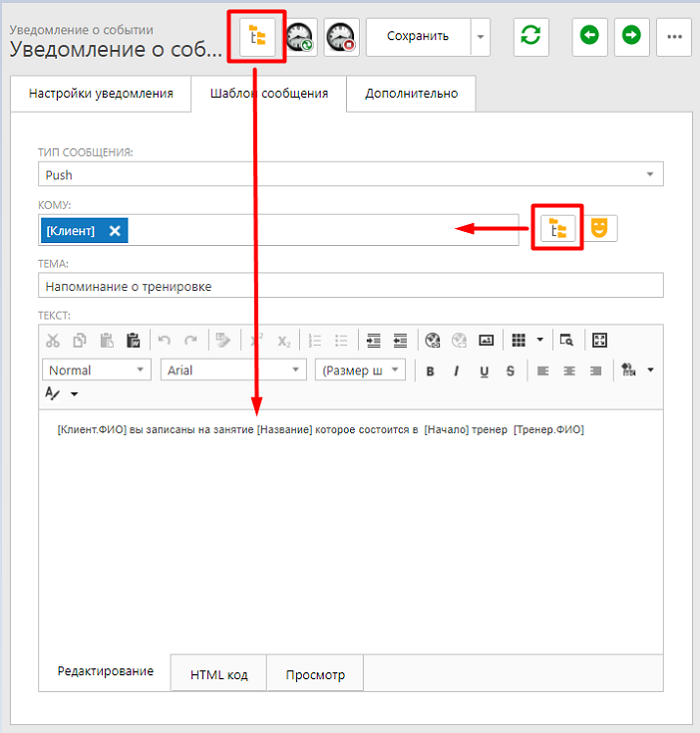The image size is (700, 733).
Task: Toggle Strikethrough formatting
Action: click(x=511, y=371)
